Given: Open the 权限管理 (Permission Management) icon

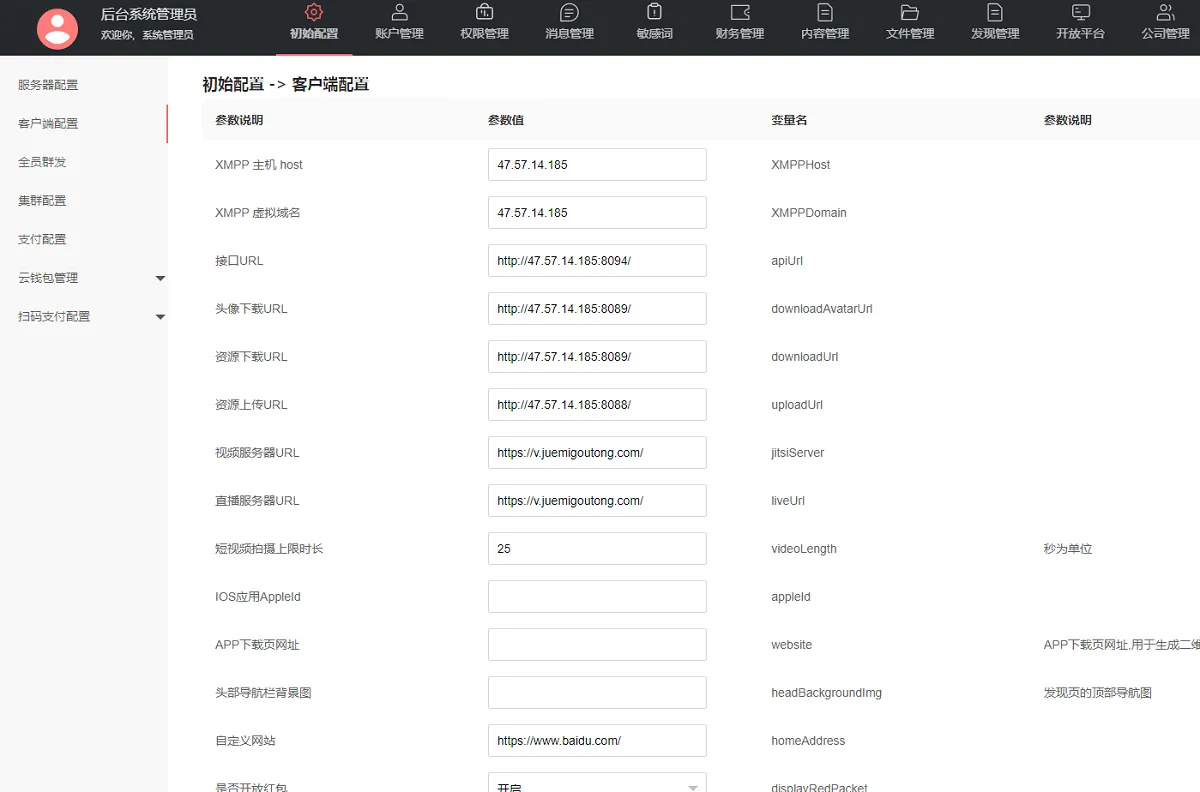Looking at the screenshot, I should 484,22.
